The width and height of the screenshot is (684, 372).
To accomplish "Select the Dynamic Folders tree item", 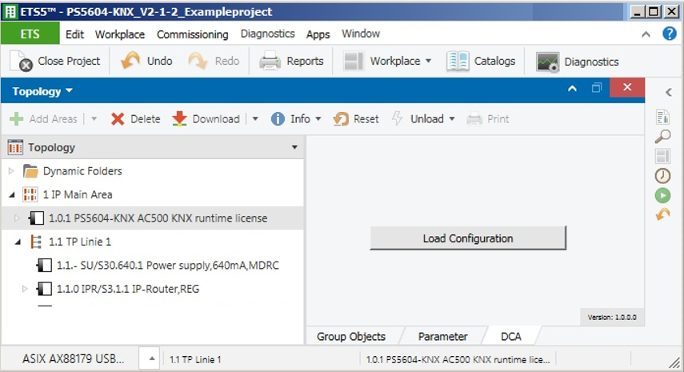I will coord(82,171).
